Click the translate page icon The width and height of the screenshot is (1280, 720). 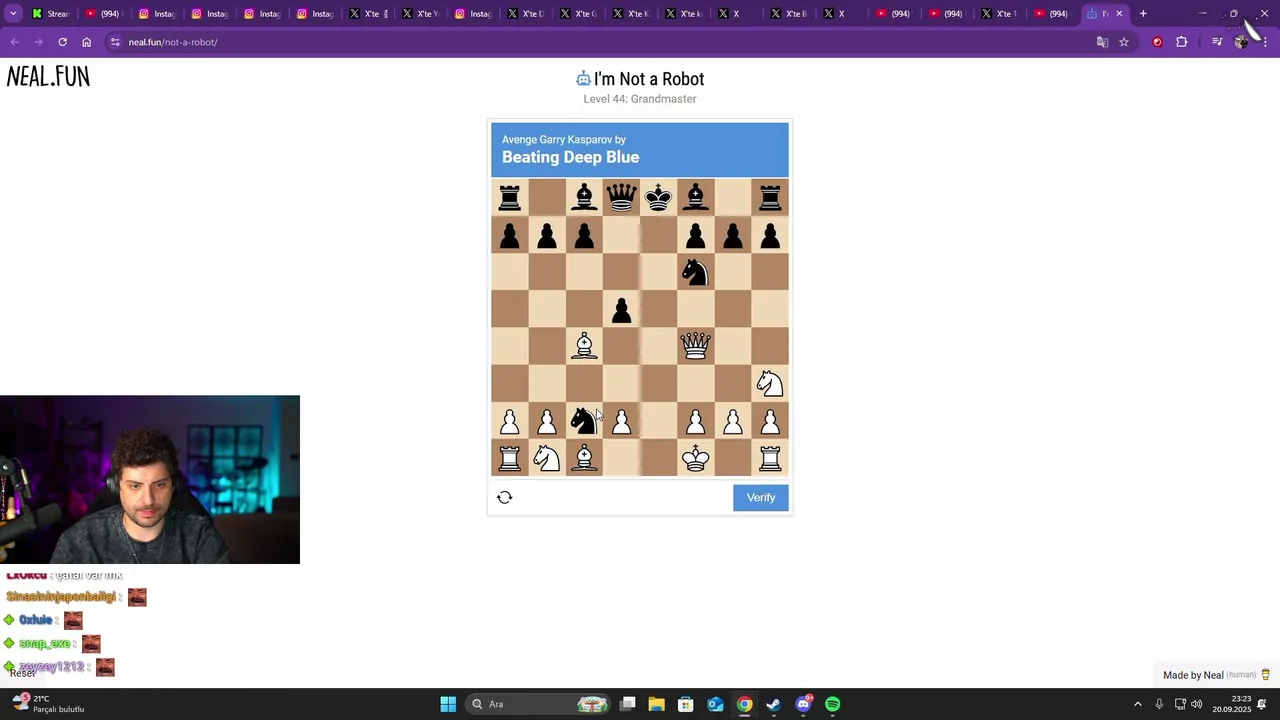tap(1102, 42)
